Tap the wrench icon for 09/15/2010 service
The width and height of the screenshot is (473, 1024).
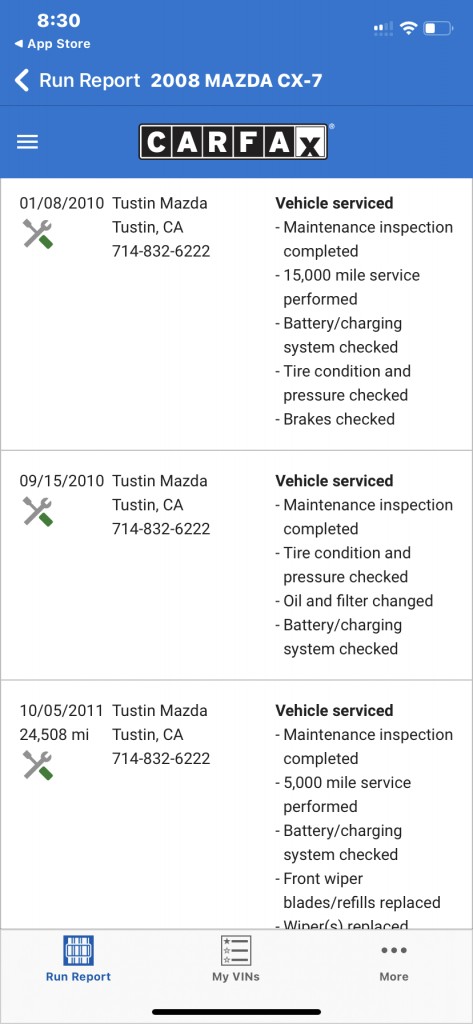38,511
